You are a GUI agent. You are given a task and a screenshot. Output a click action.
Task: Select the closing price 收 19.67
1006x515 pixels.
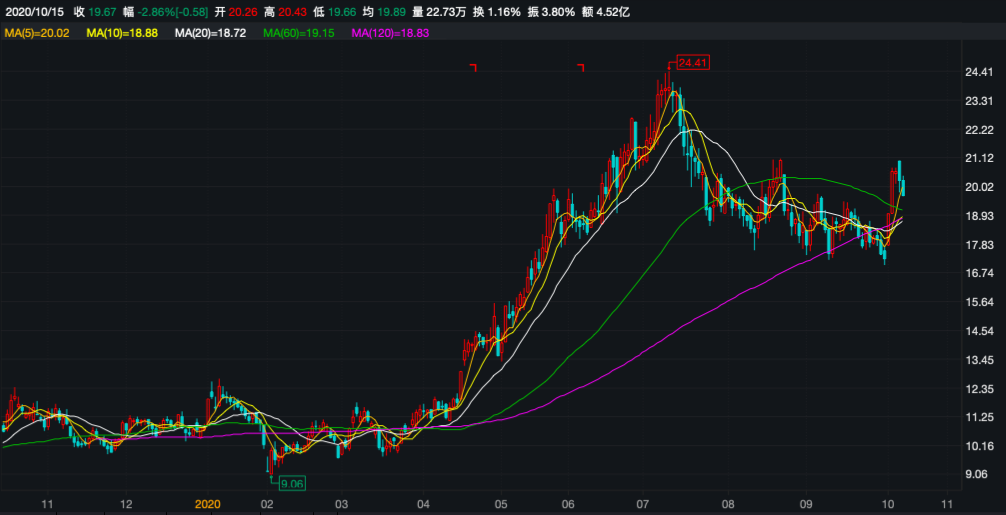(96, 12)
